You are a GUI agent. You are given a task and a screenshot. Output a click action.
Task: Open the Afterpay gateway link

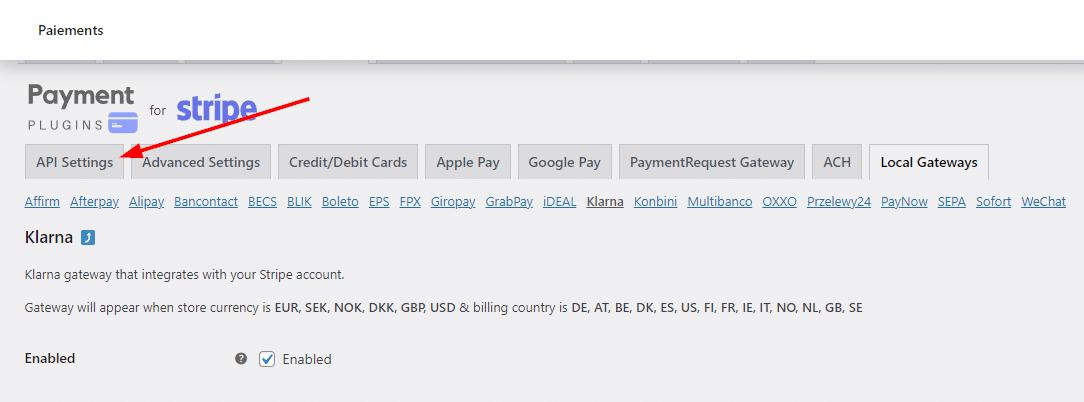[95, 202]
